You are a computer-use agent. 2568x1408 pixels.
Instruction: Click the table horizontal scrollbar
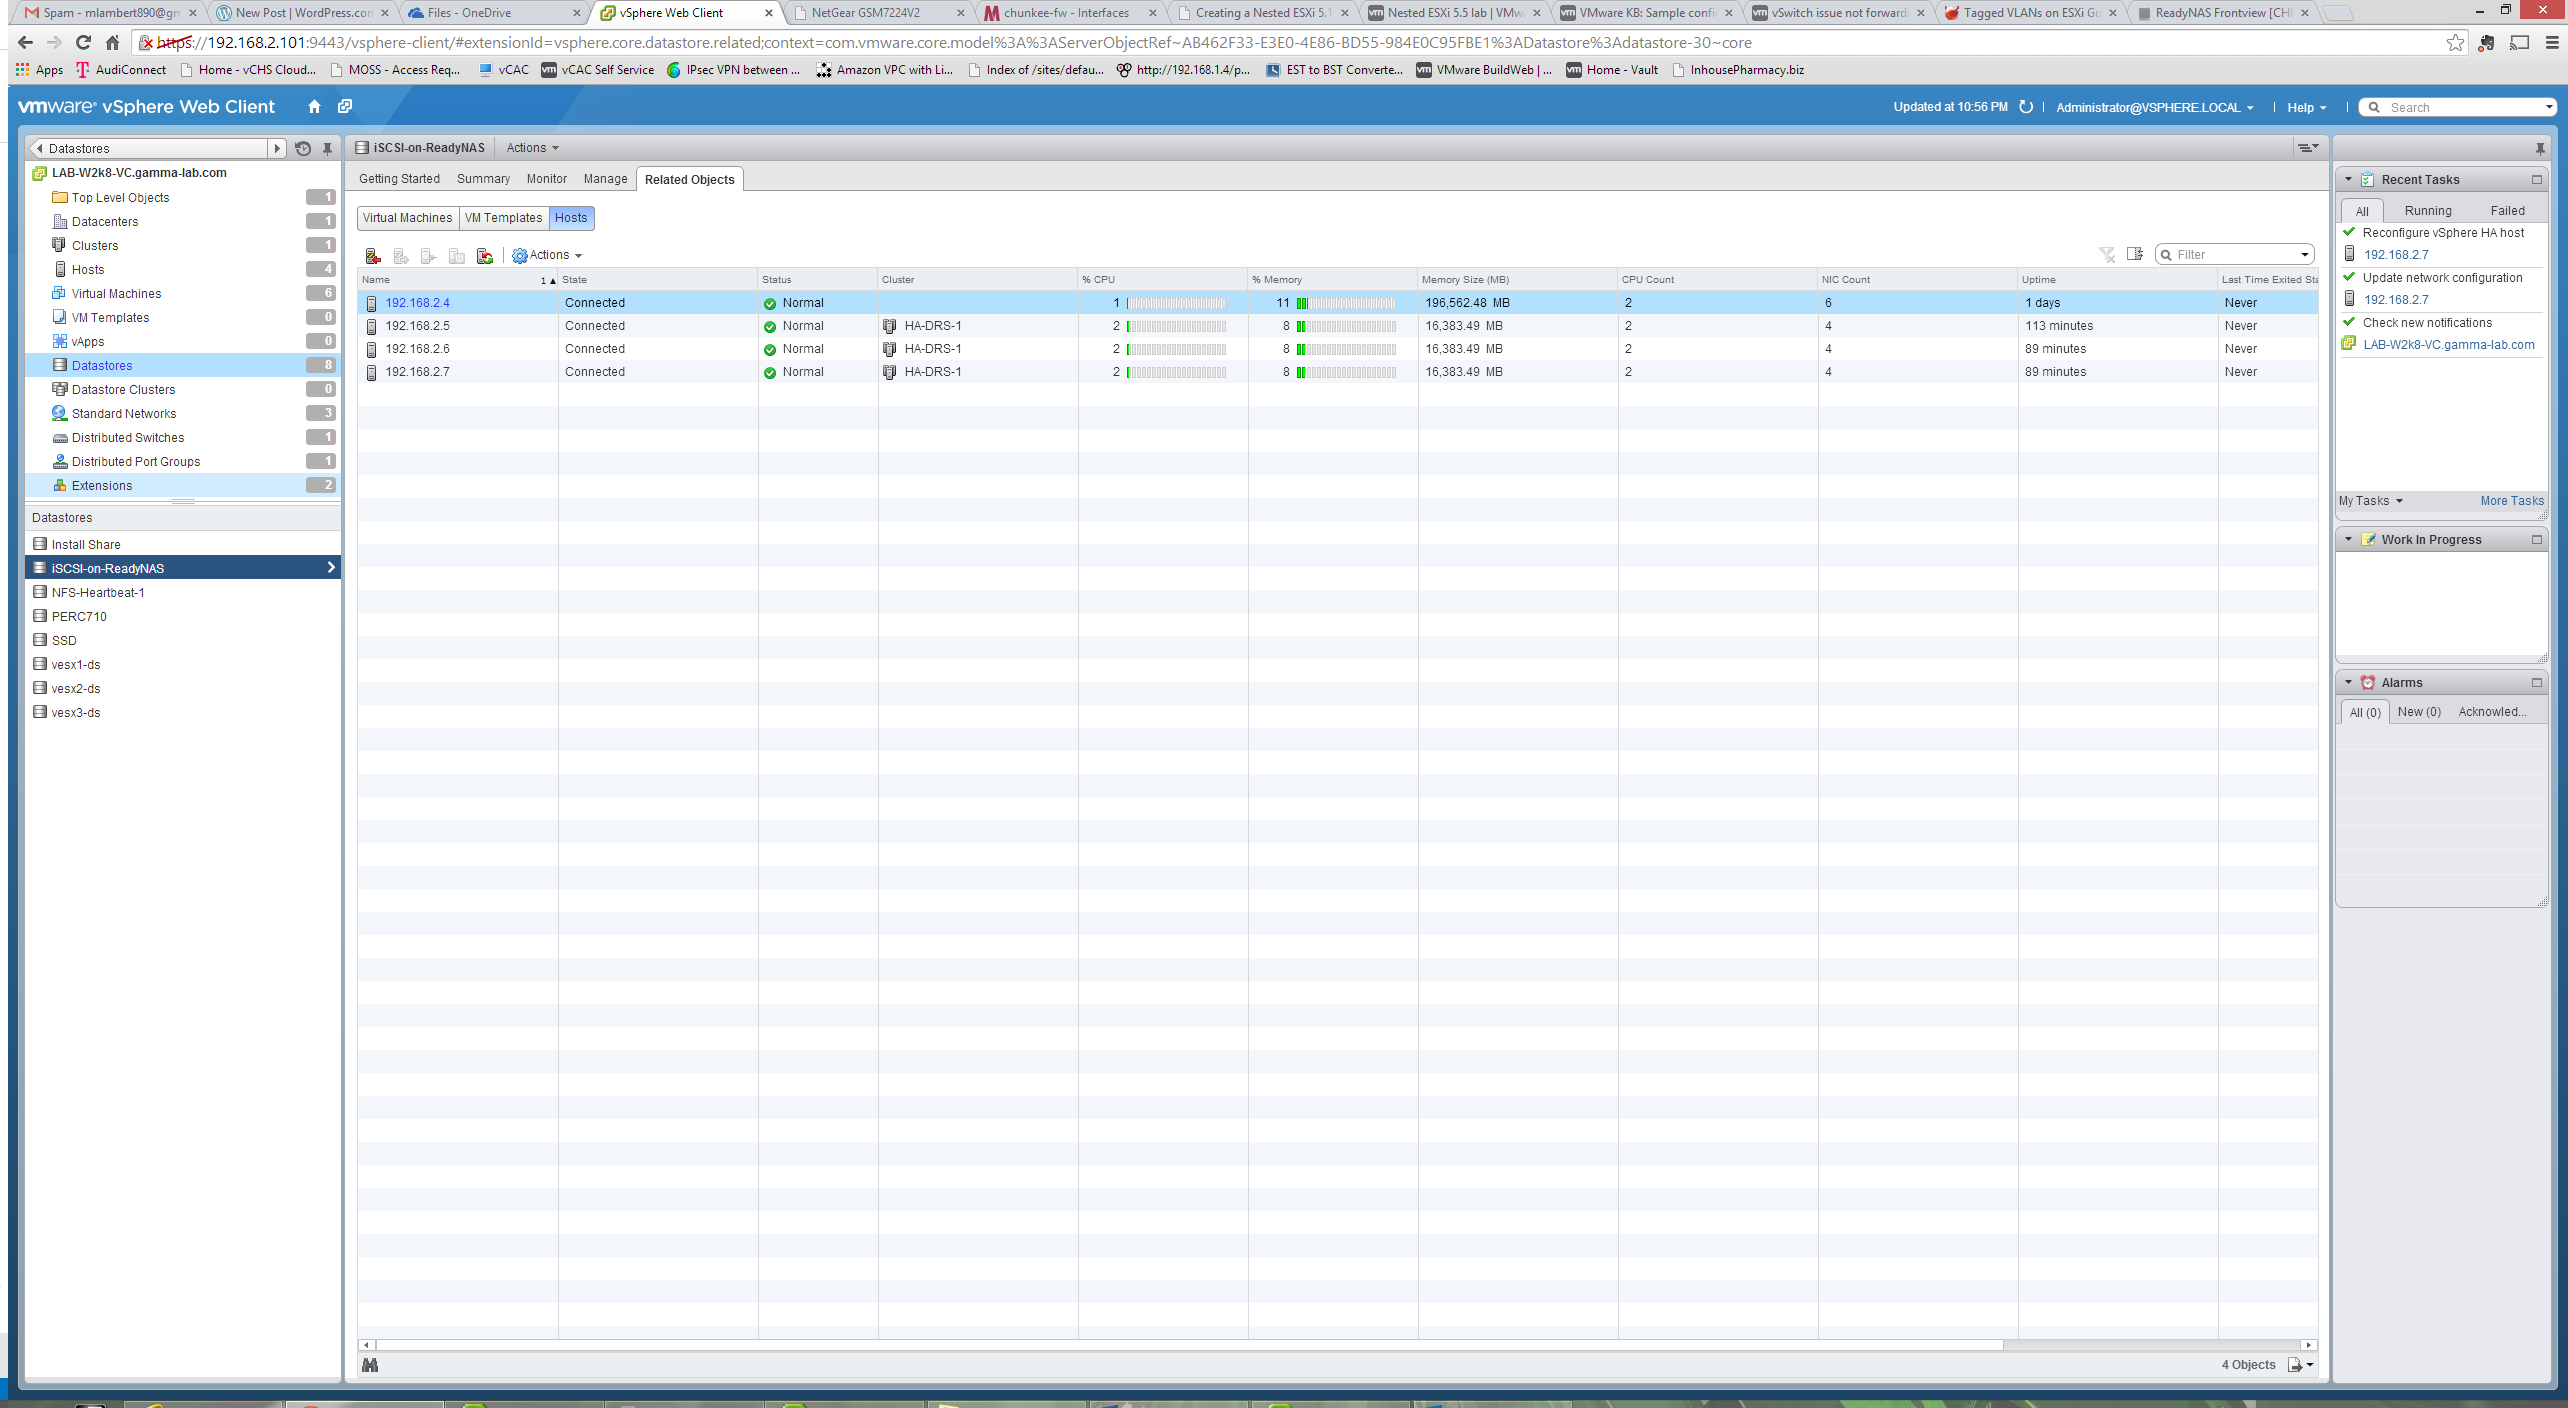[x=1188, y=1345]
